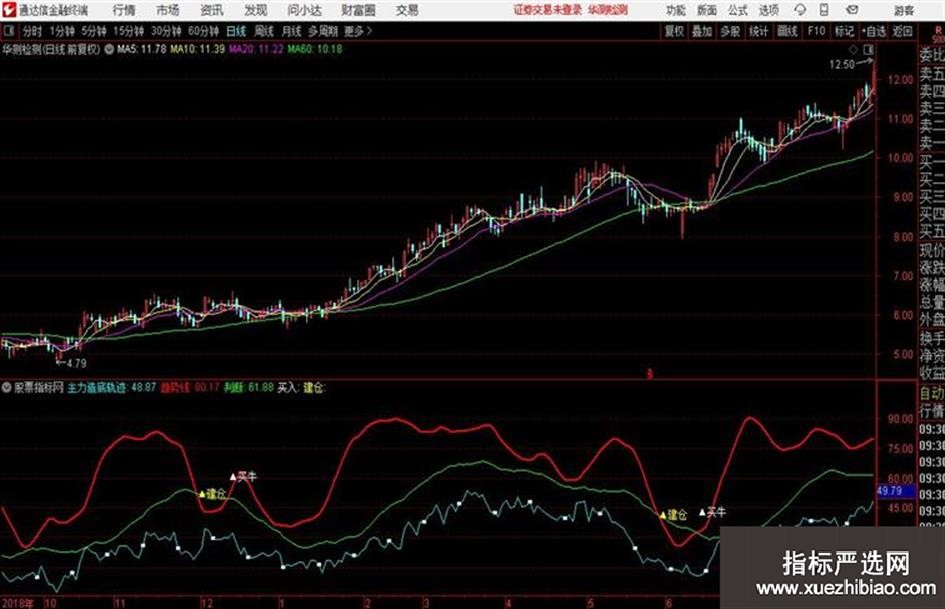Click the diamond icon at chart top right
This screenshot has height=609, width=945.
[853, 50]
